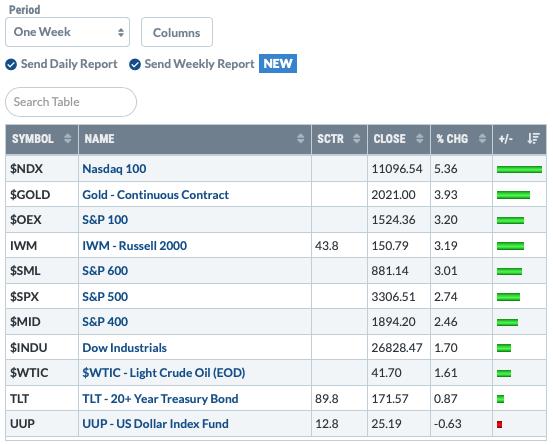
Task: Toggle Send Weekly Report checkbox
Action: (135, 65)
